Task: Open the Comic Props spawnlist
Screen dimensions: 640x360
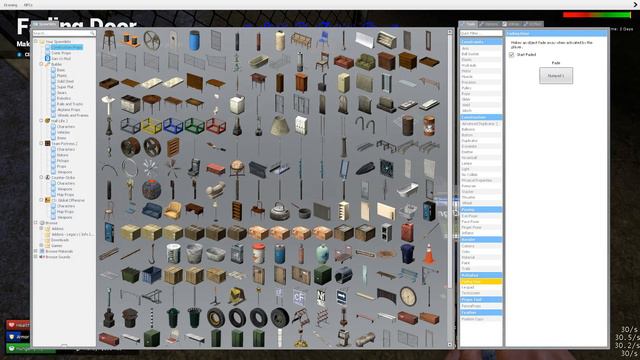Action: 61,53
